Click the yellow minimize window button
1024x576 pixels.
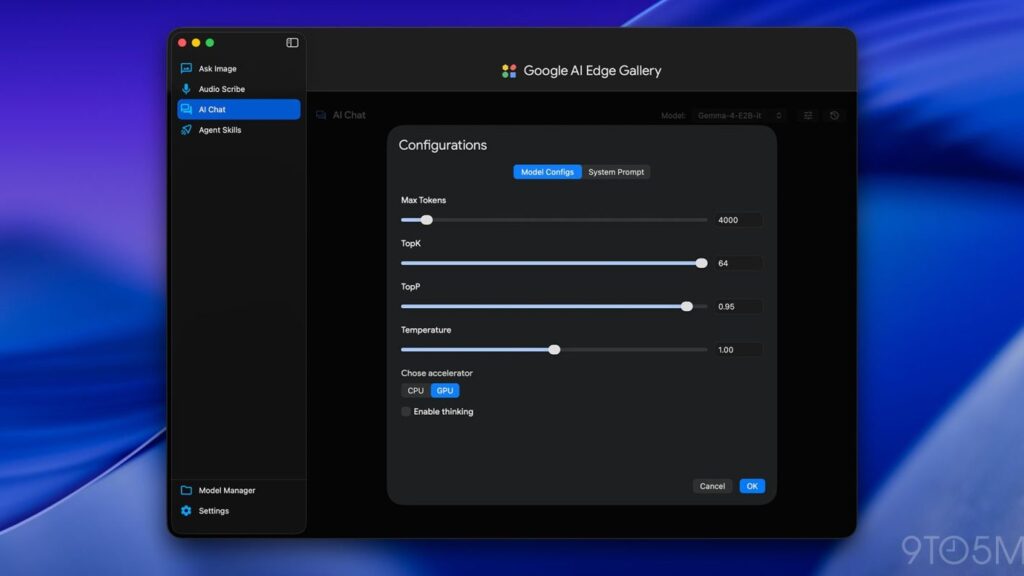(x=196, y=42)
